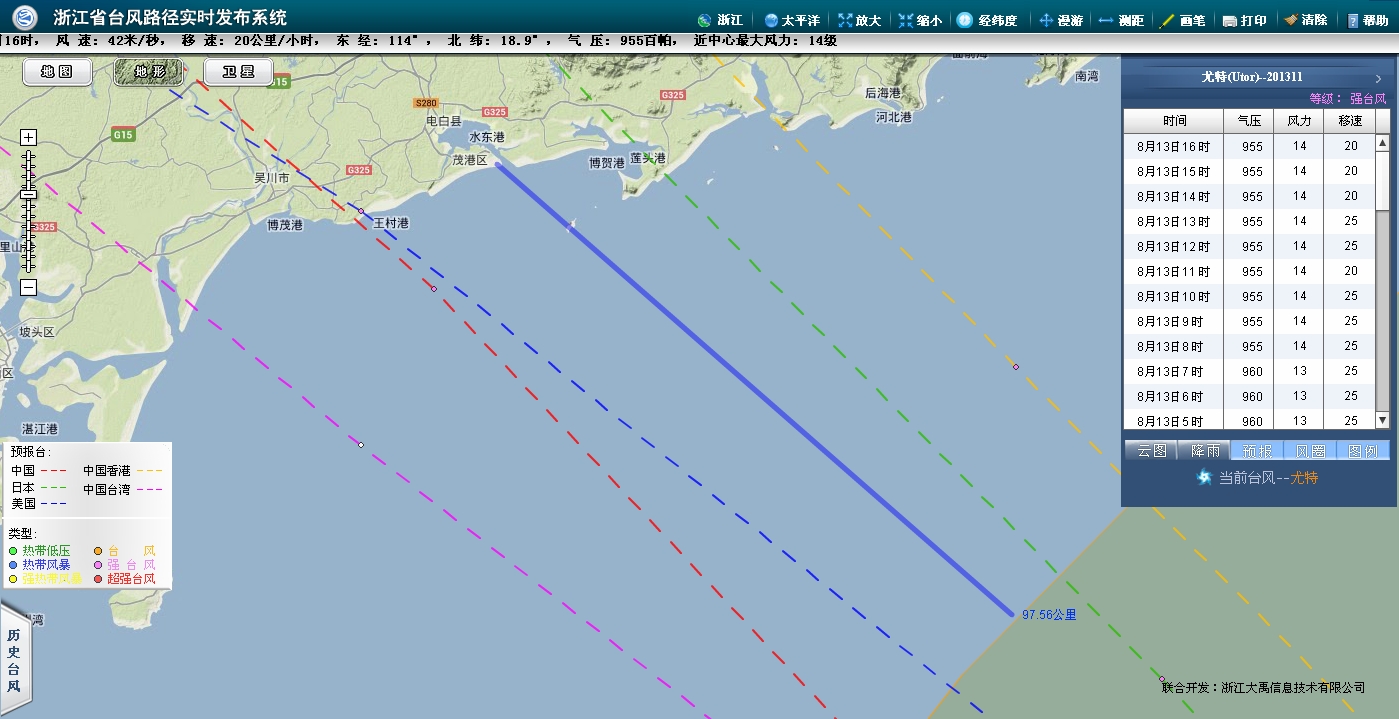The width and height of the screenshot is (1399, 719).
Task: Click the table scrollbar down arrow
Action: 1382,420
